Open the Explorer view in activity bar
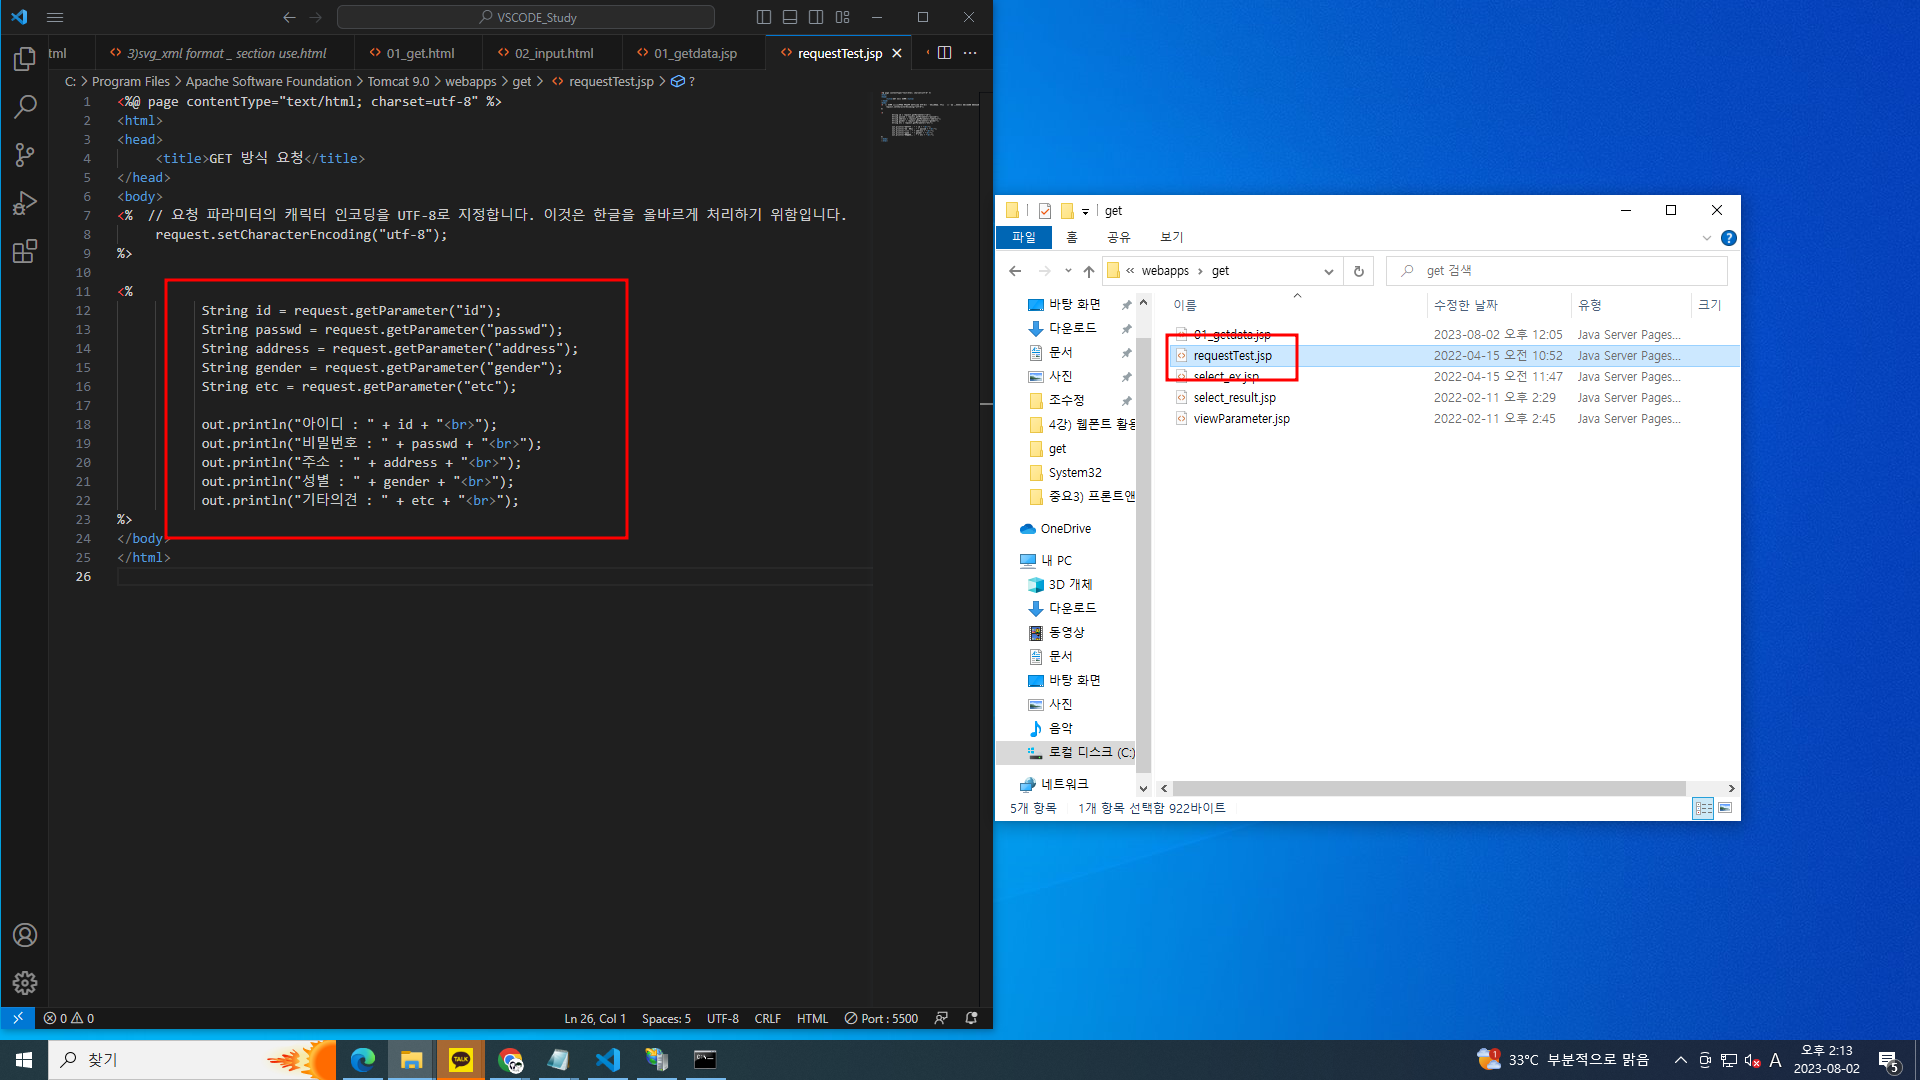Screen dimensions: 1920x1080 click(x=25, y=60)
